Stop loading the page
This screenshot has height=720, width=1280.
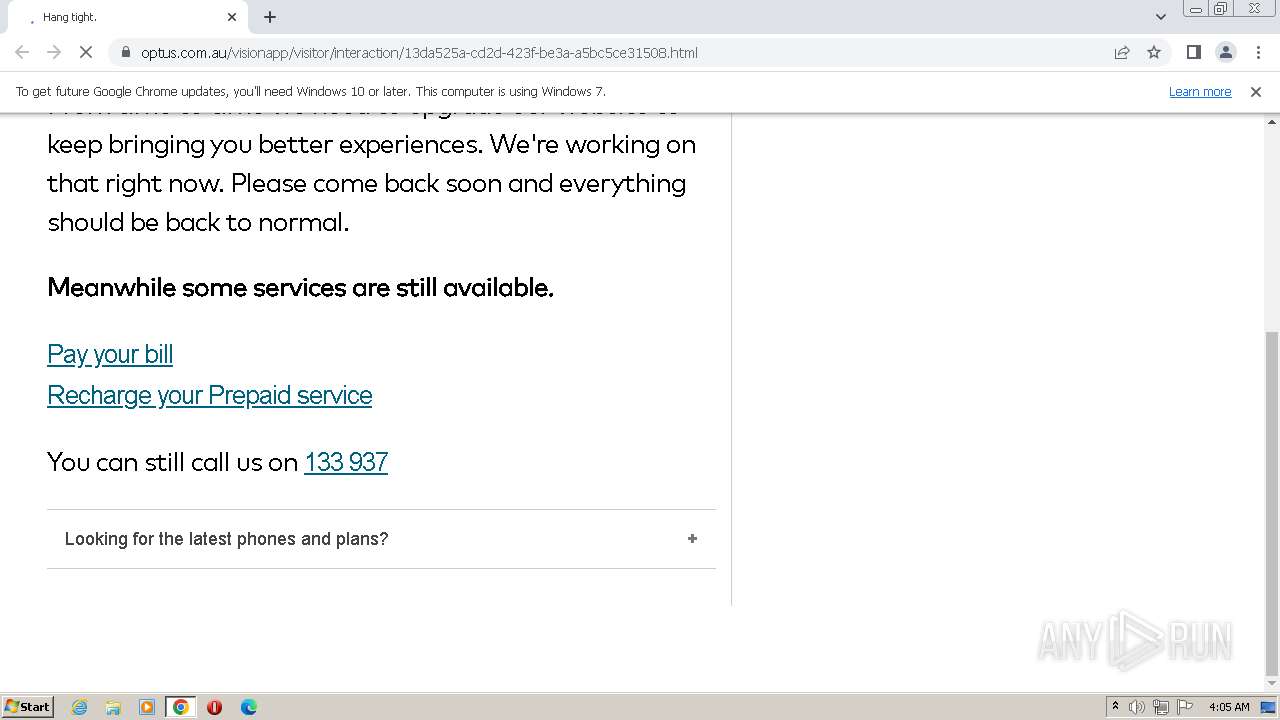(x=86, y=52)
